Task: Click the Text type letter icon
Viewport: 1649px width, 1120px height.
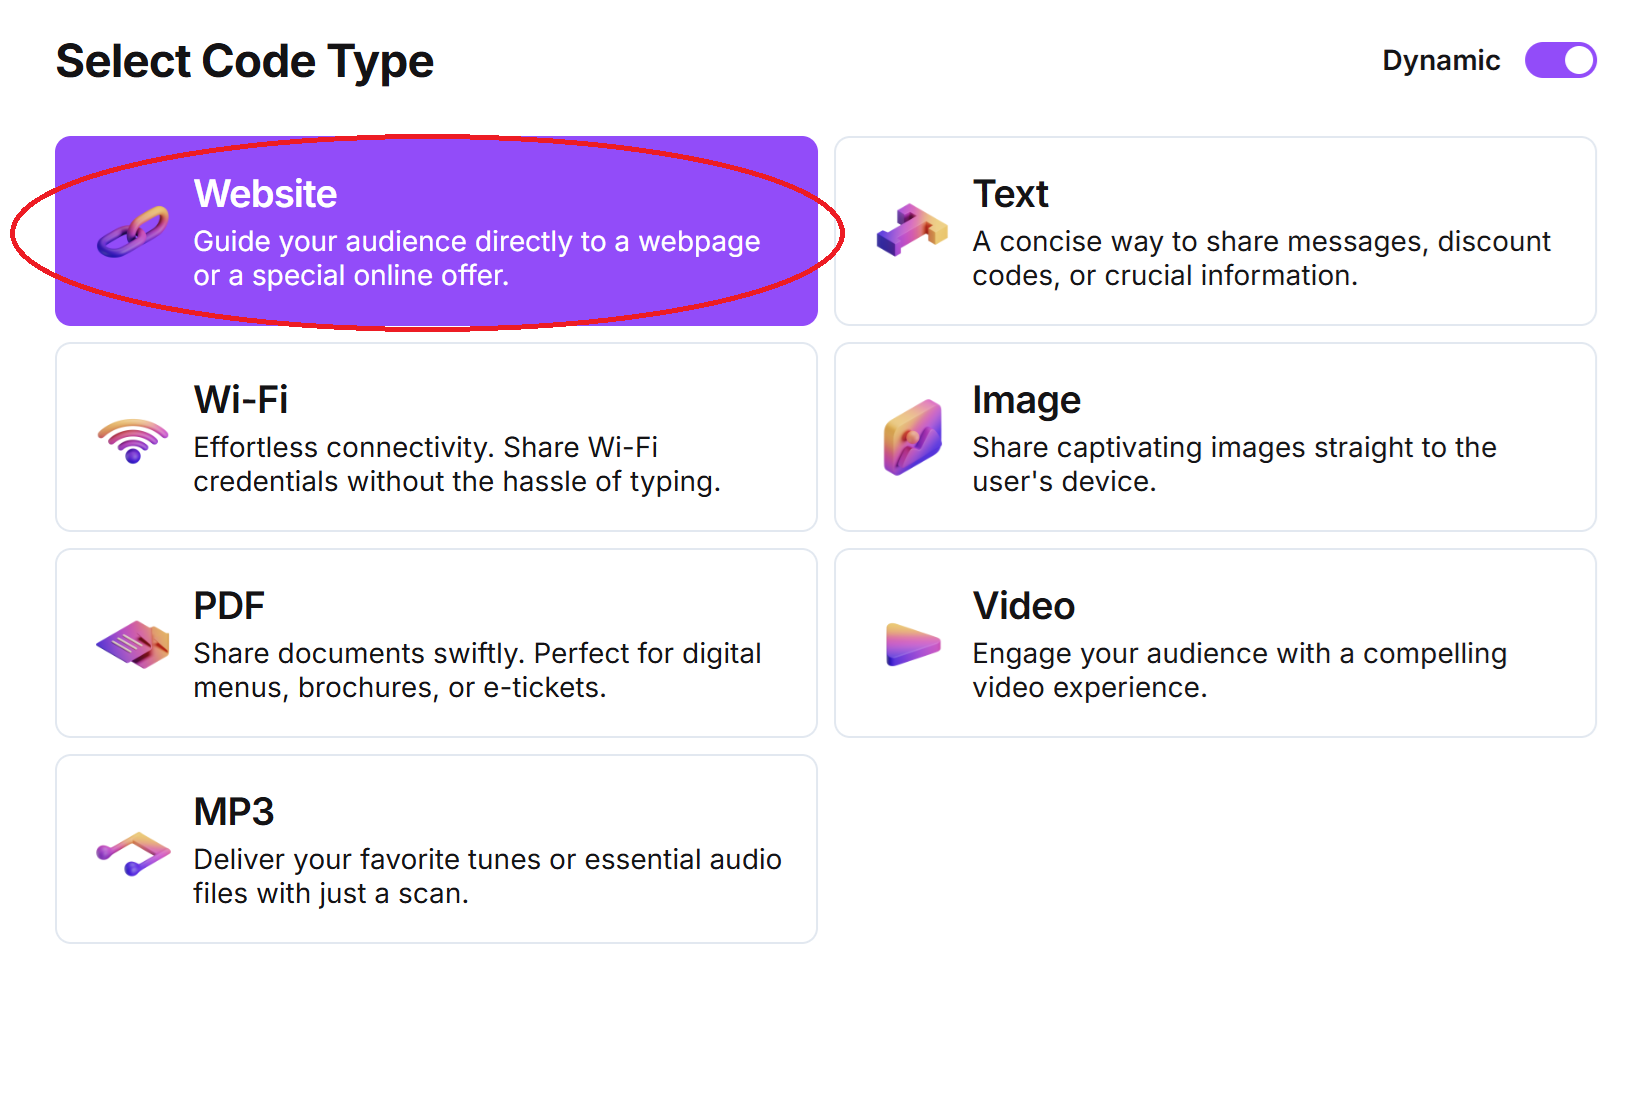Action: (x=911, y=230)
